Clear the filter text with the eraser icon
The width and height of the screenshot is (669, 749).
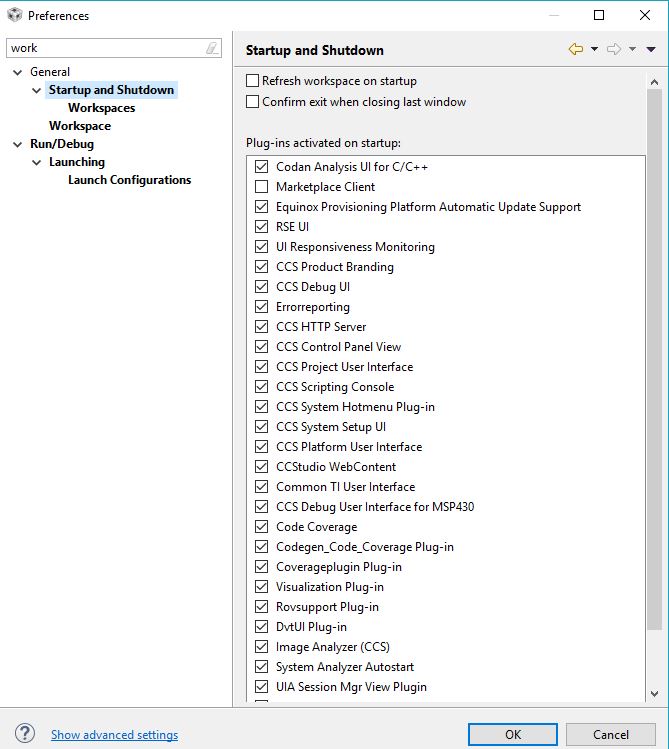[x=212, y=48]
